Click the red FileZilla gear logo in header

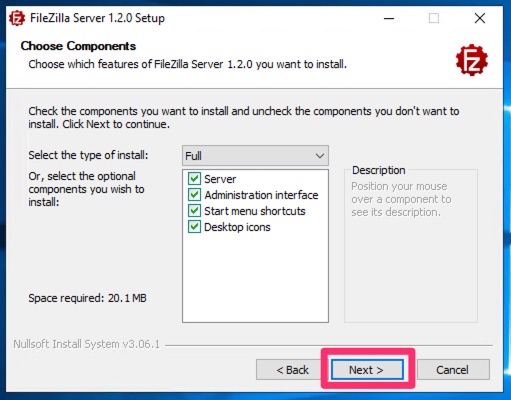point(472,60)
